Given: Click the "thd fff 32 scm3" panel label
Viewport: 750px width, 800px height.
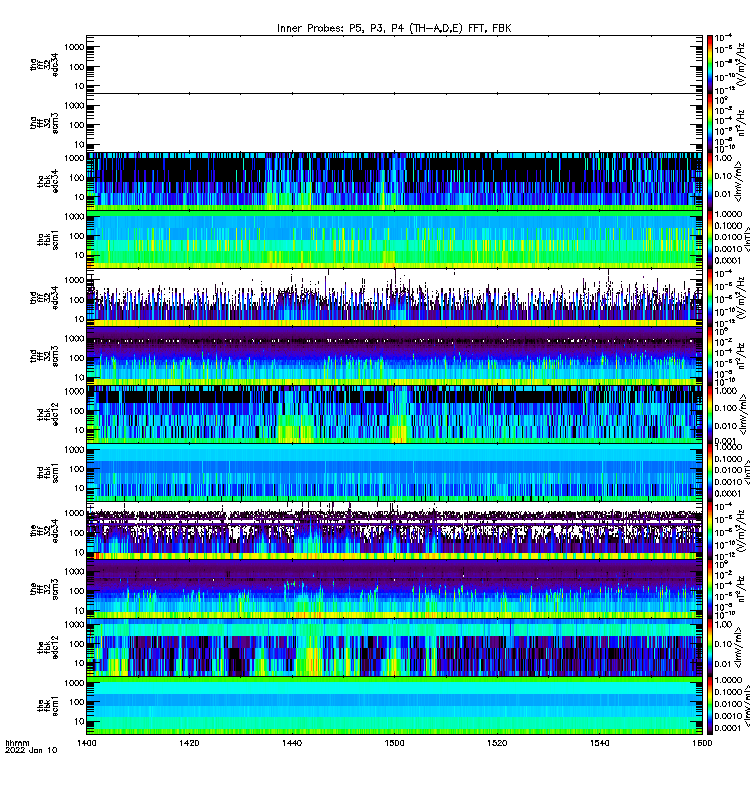Looking at the screenshot, I should pyautogui.click(x=44, y=356).
